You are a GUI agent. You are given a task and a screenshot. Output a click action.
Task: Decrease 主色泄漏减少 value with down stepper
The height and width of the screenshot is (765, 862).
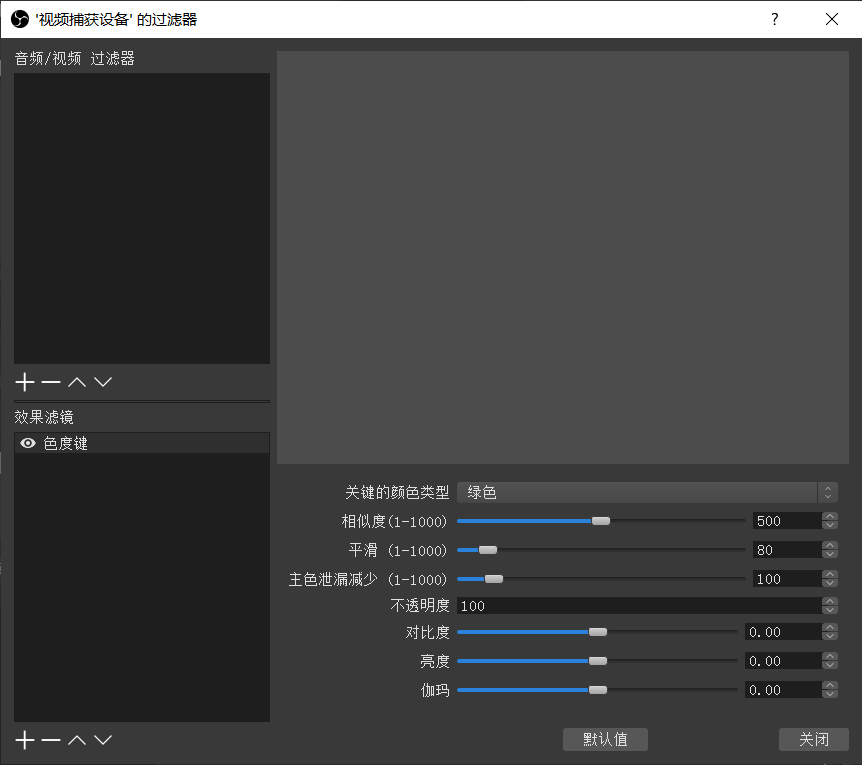pyautogui.click(x=830, y=583)
